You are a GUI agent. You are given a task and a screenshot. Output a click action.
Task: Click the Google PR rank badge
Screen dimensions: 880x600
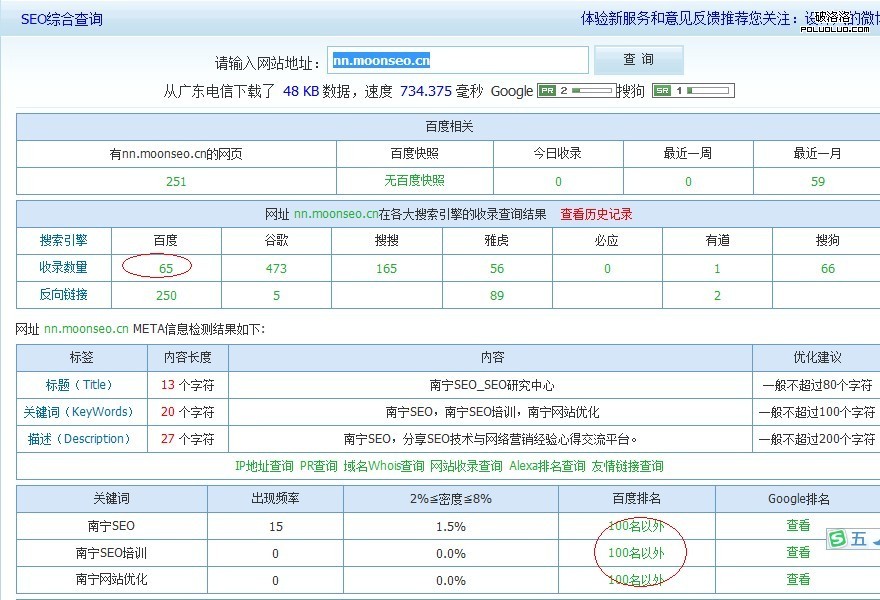[x=576, y=91]
